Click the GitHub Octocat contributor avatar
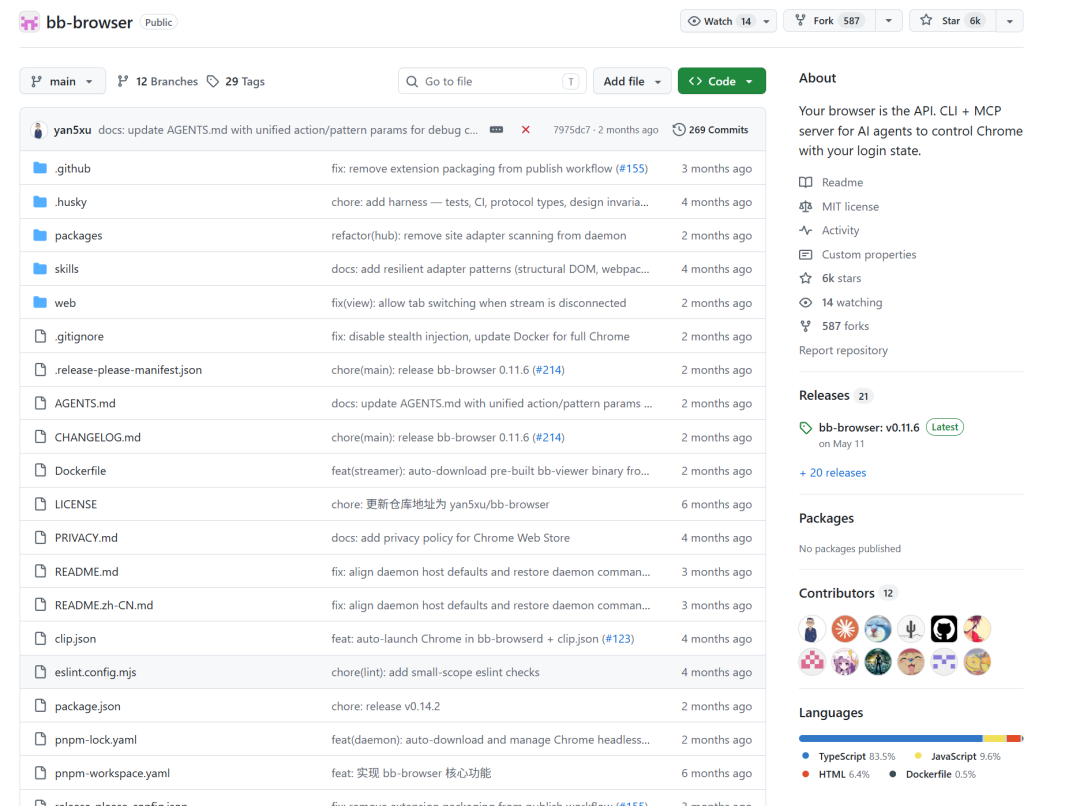Screen dimensions: 1080x806 point(944,629)
